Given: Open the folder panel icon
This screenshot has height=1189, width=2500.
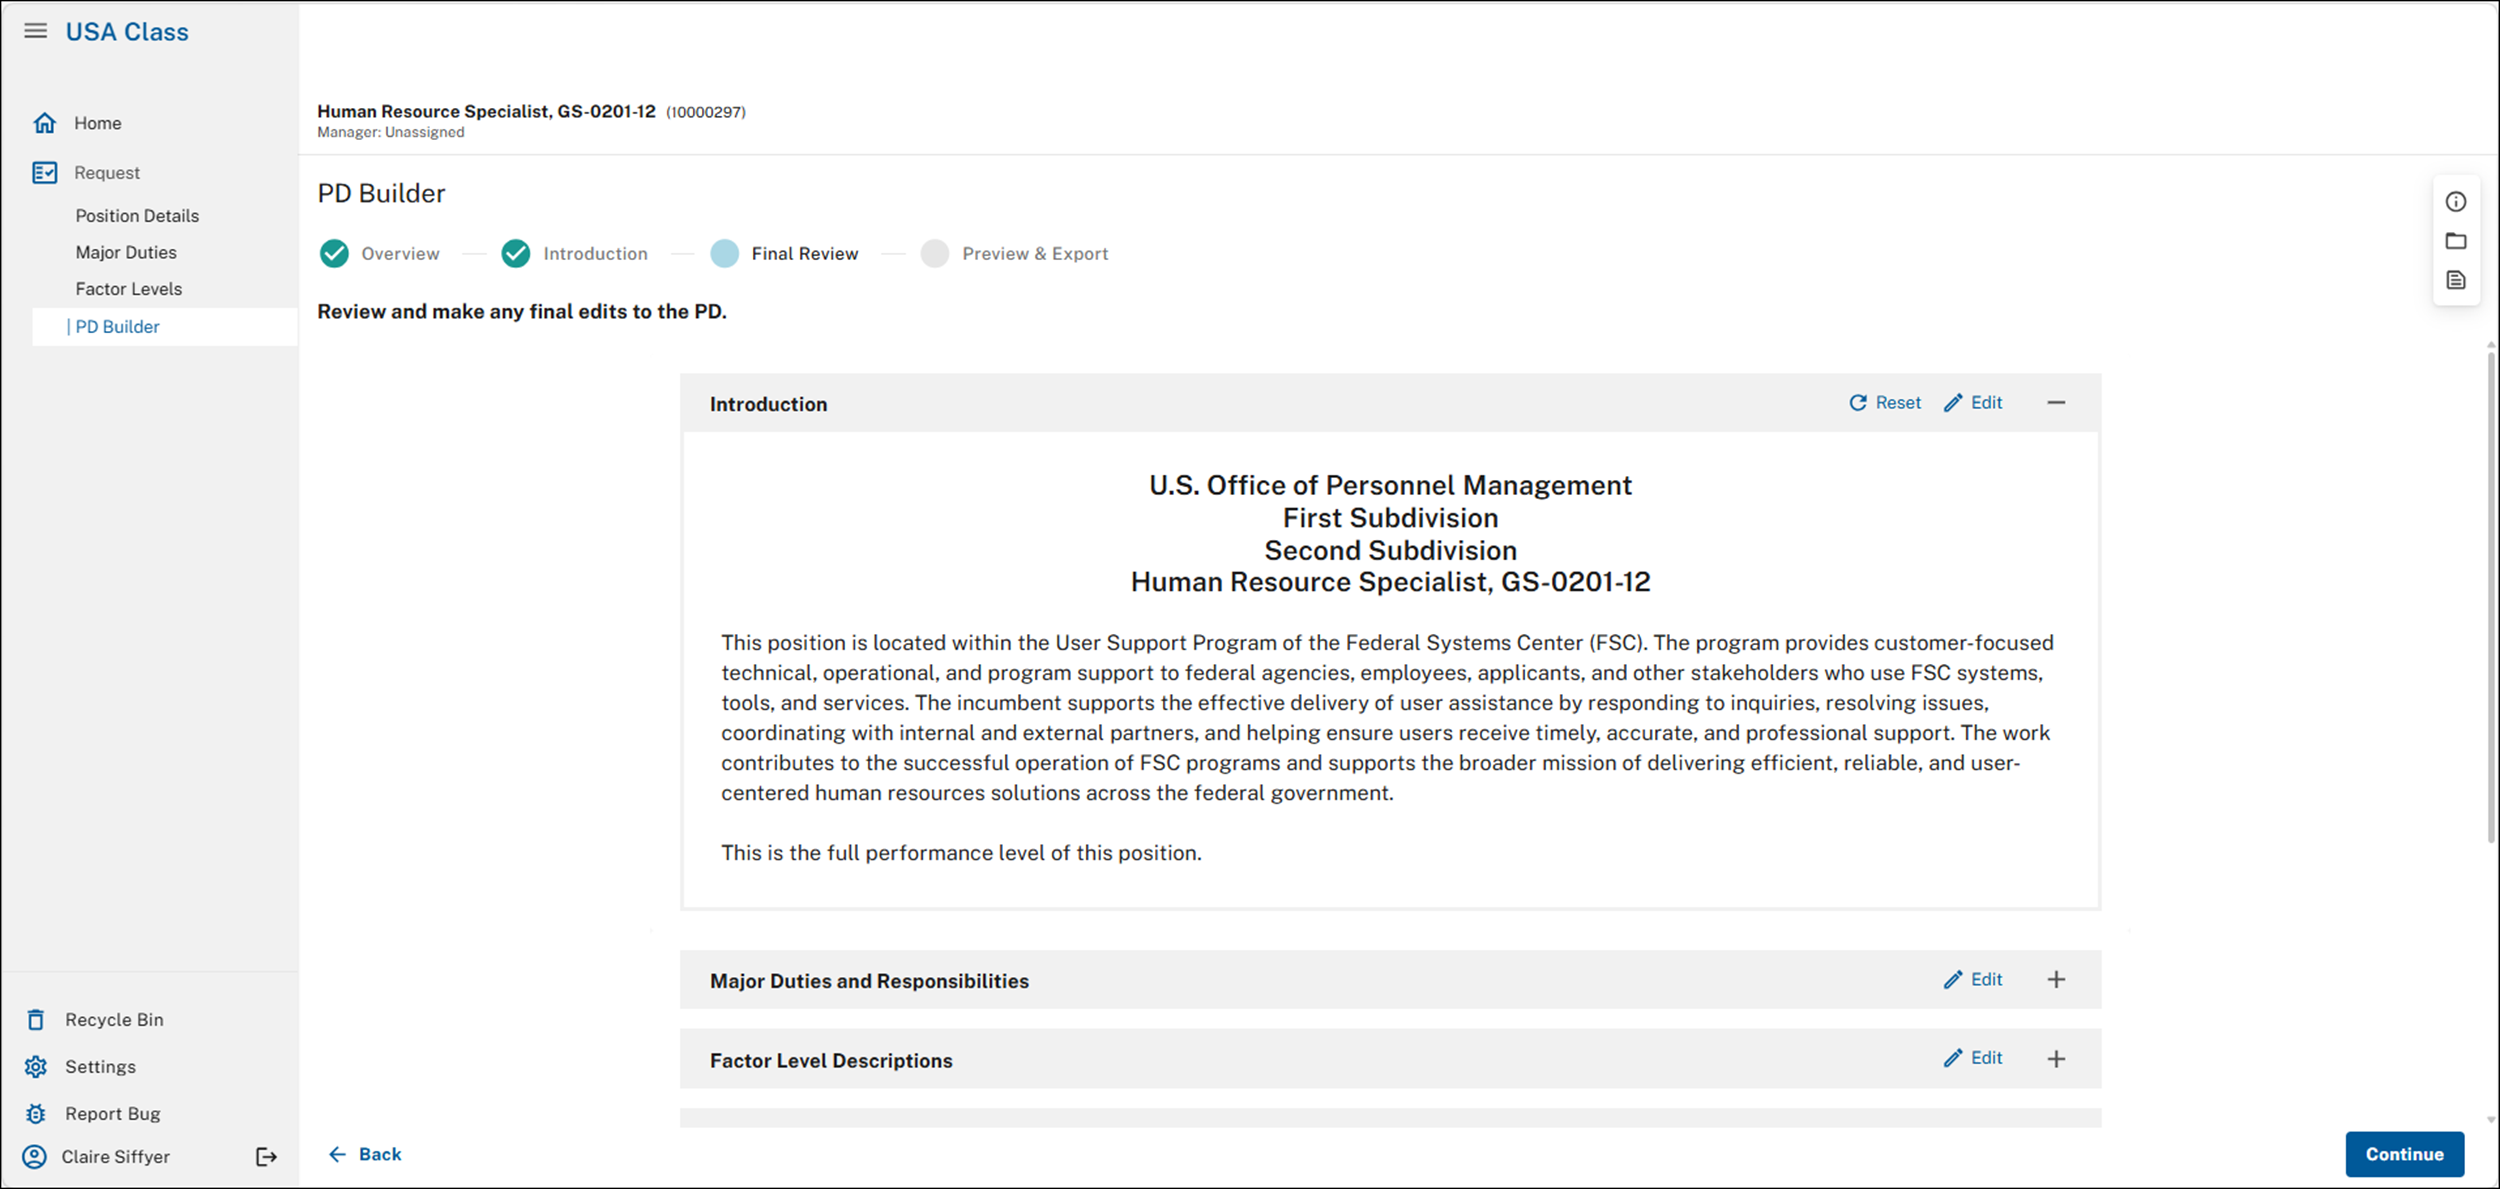Looking at the screenshot, I should point(2456,241).
